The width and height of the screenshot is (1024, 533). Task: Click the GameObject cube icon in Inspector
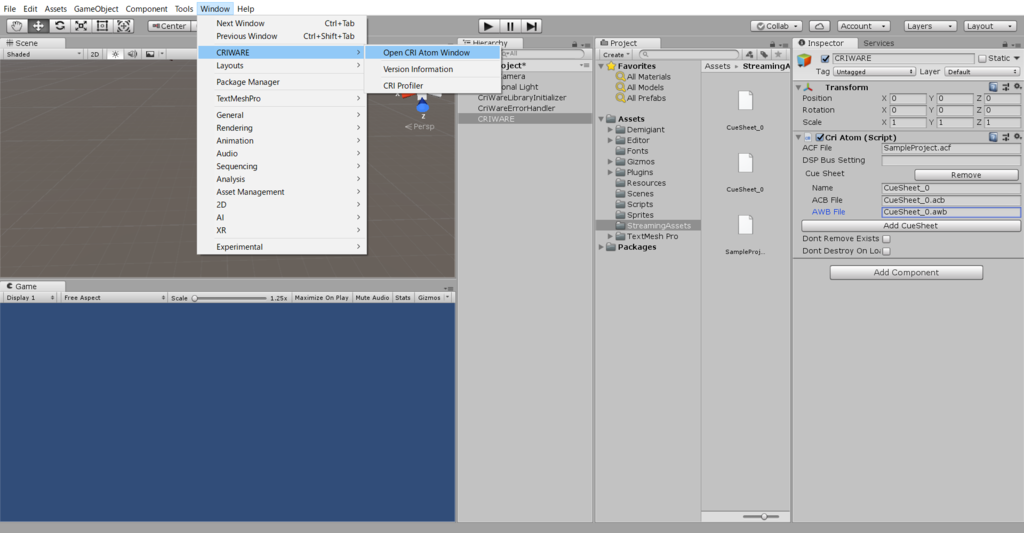coord(805,60)
